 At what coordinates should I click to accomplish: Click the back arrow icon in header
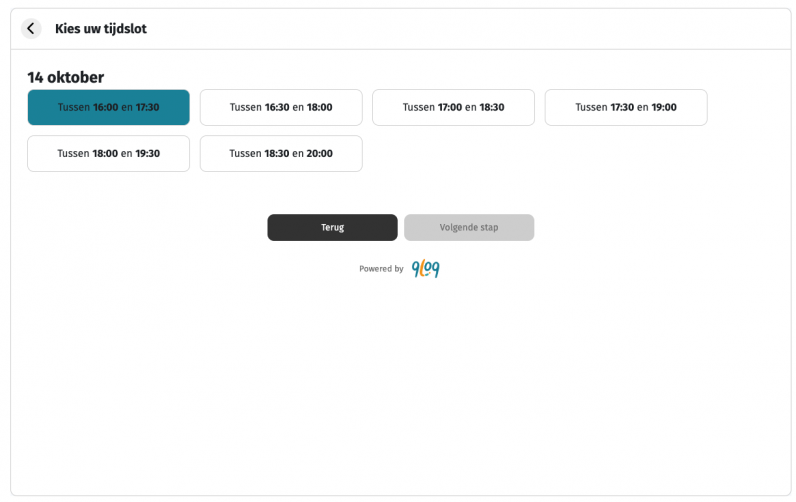31,29
